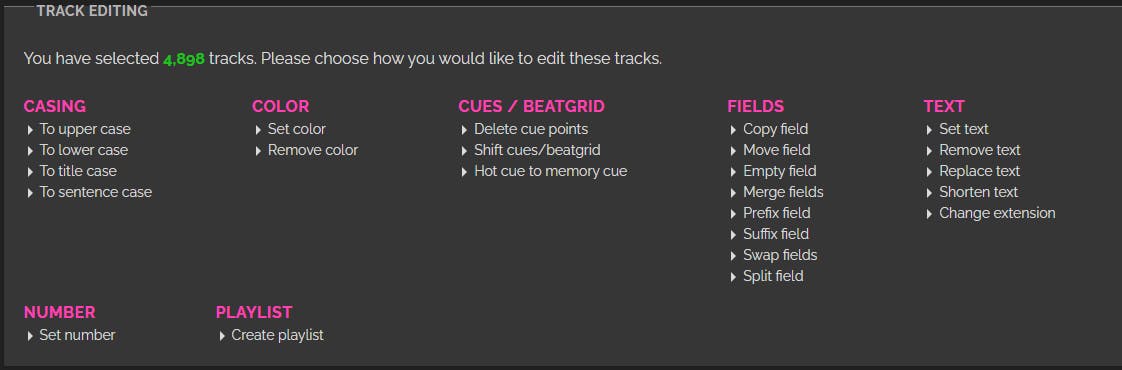This screenshot has width=1122, height=370.
Task: Open Create playlist
Action: point(278,335)
